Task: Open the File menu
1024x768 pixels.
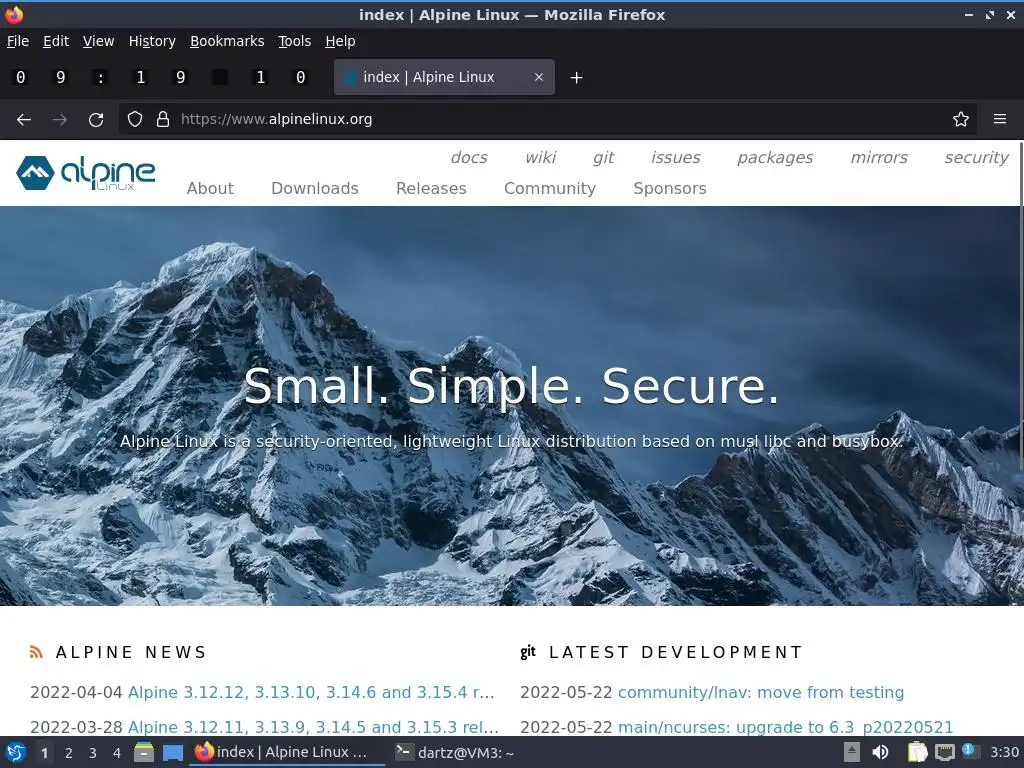Action: 18,41
